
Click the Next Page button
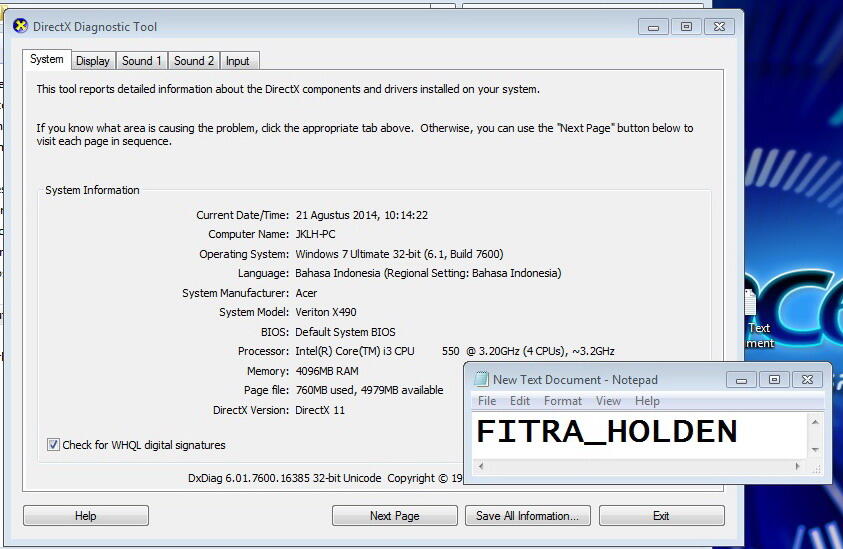pos(395,516)
